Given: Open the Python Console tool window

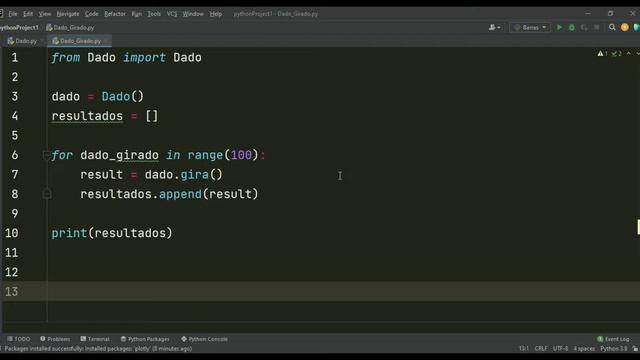Looking at the screenshot, I should [204, 339].
